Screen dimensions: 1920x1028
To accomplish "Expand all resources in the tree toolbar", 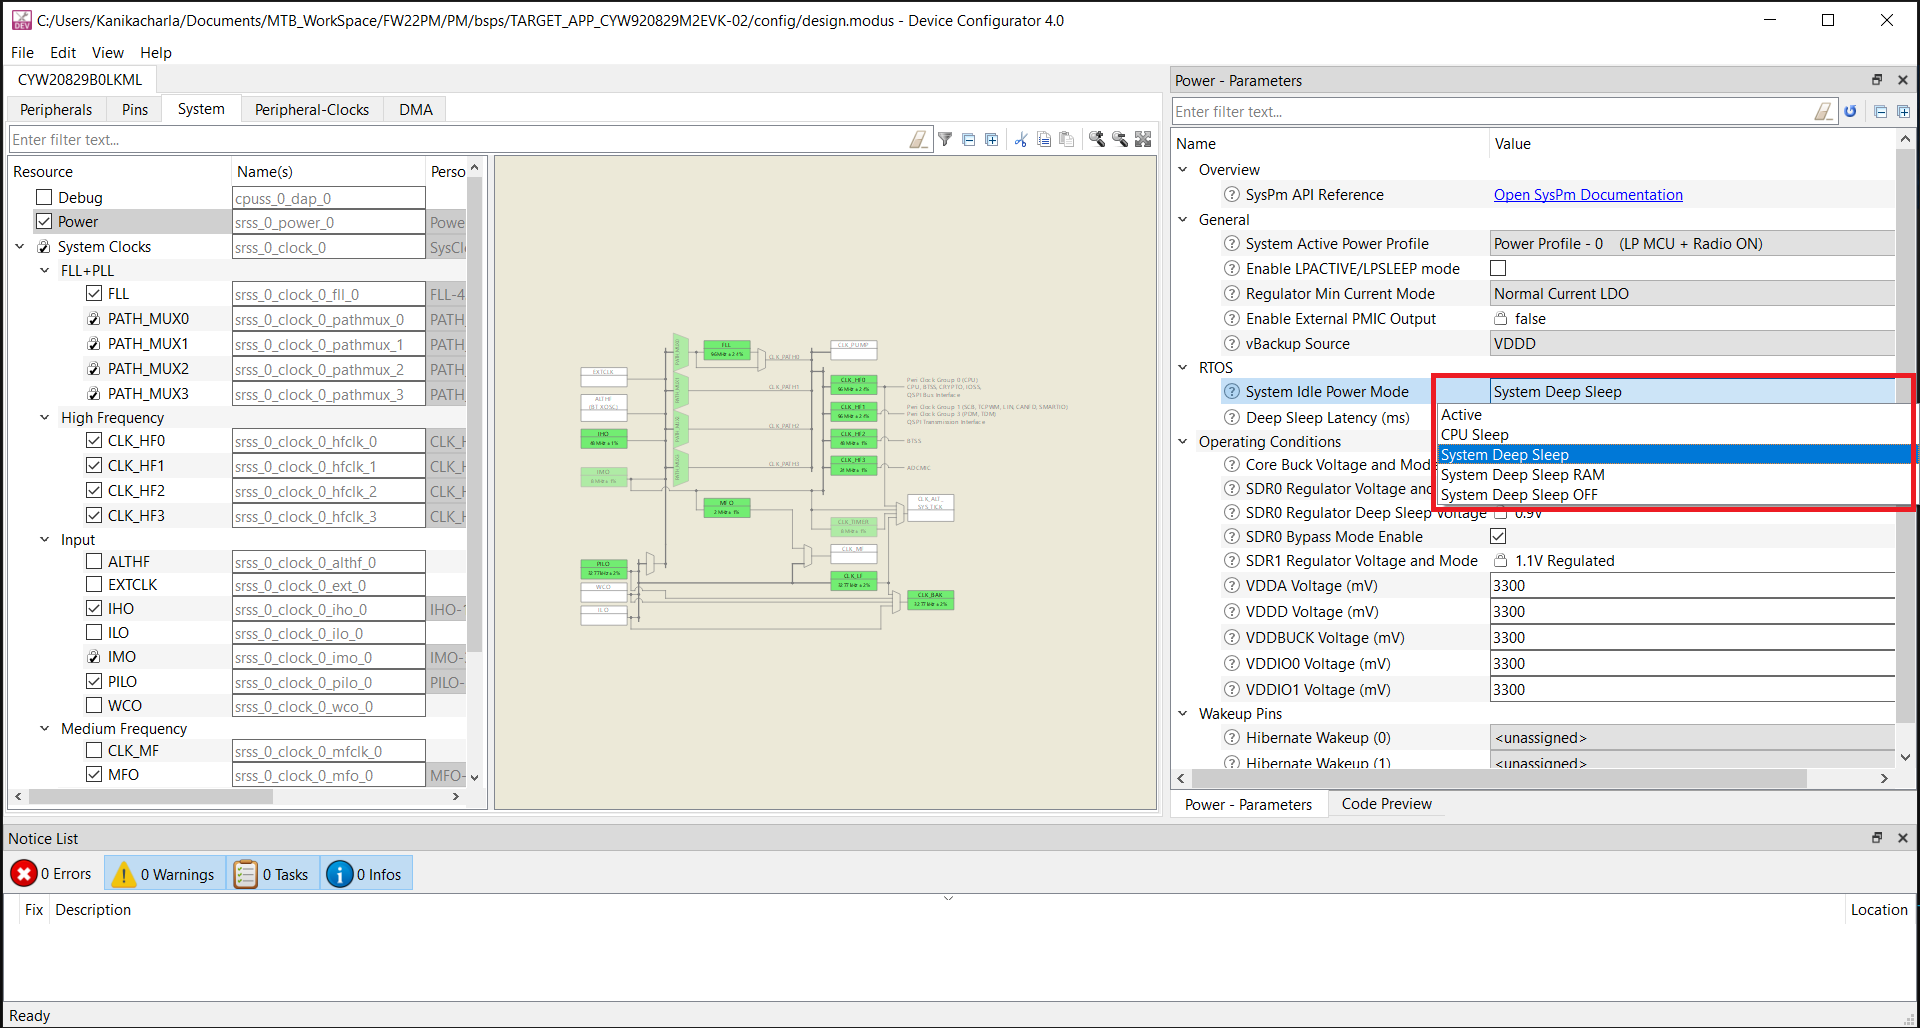I will 991,140.
